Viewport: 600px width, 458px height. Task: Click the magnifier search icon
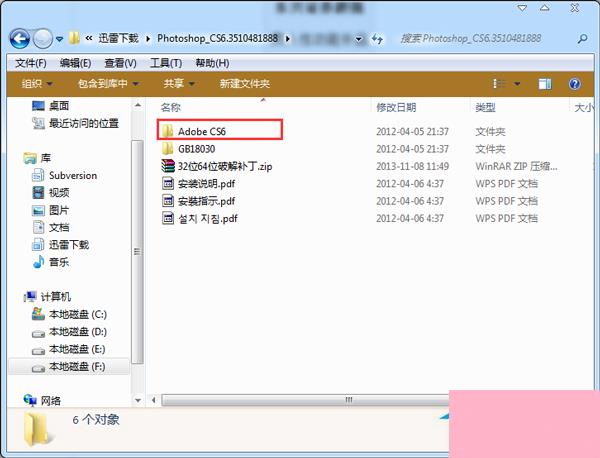coord(582,38)
